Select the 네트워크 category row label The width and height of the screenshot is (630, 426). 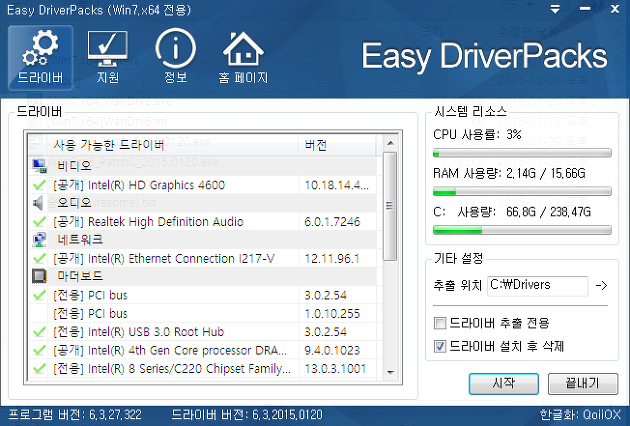pos(80,240)
